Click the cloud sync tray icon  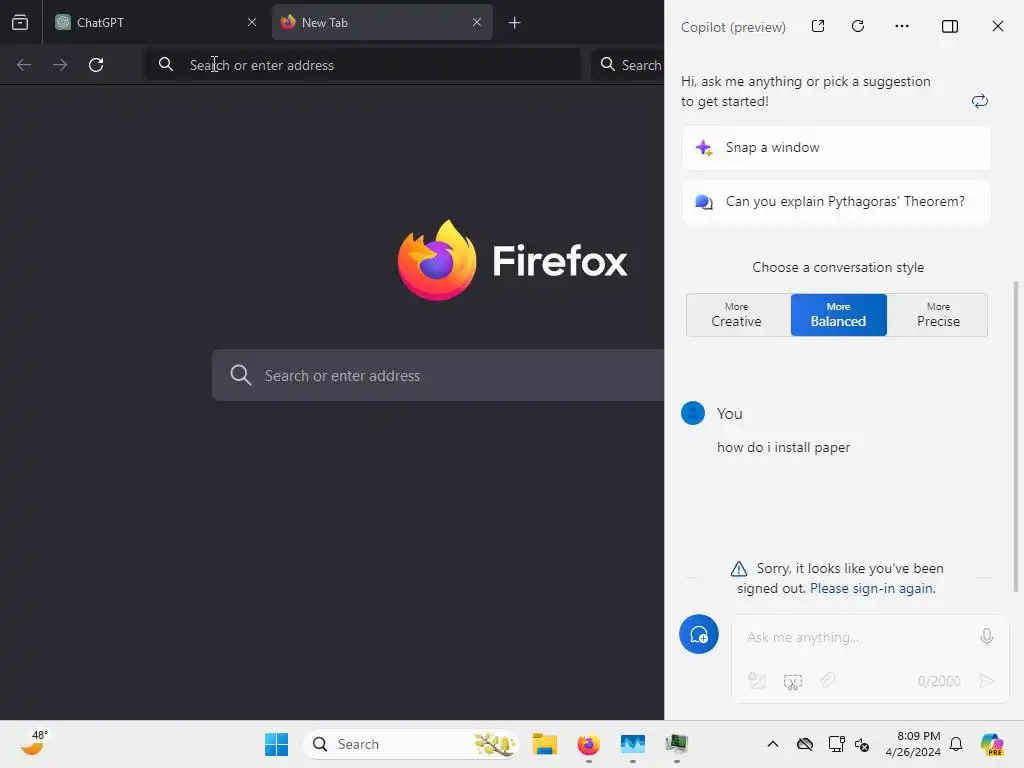point(805,744)
